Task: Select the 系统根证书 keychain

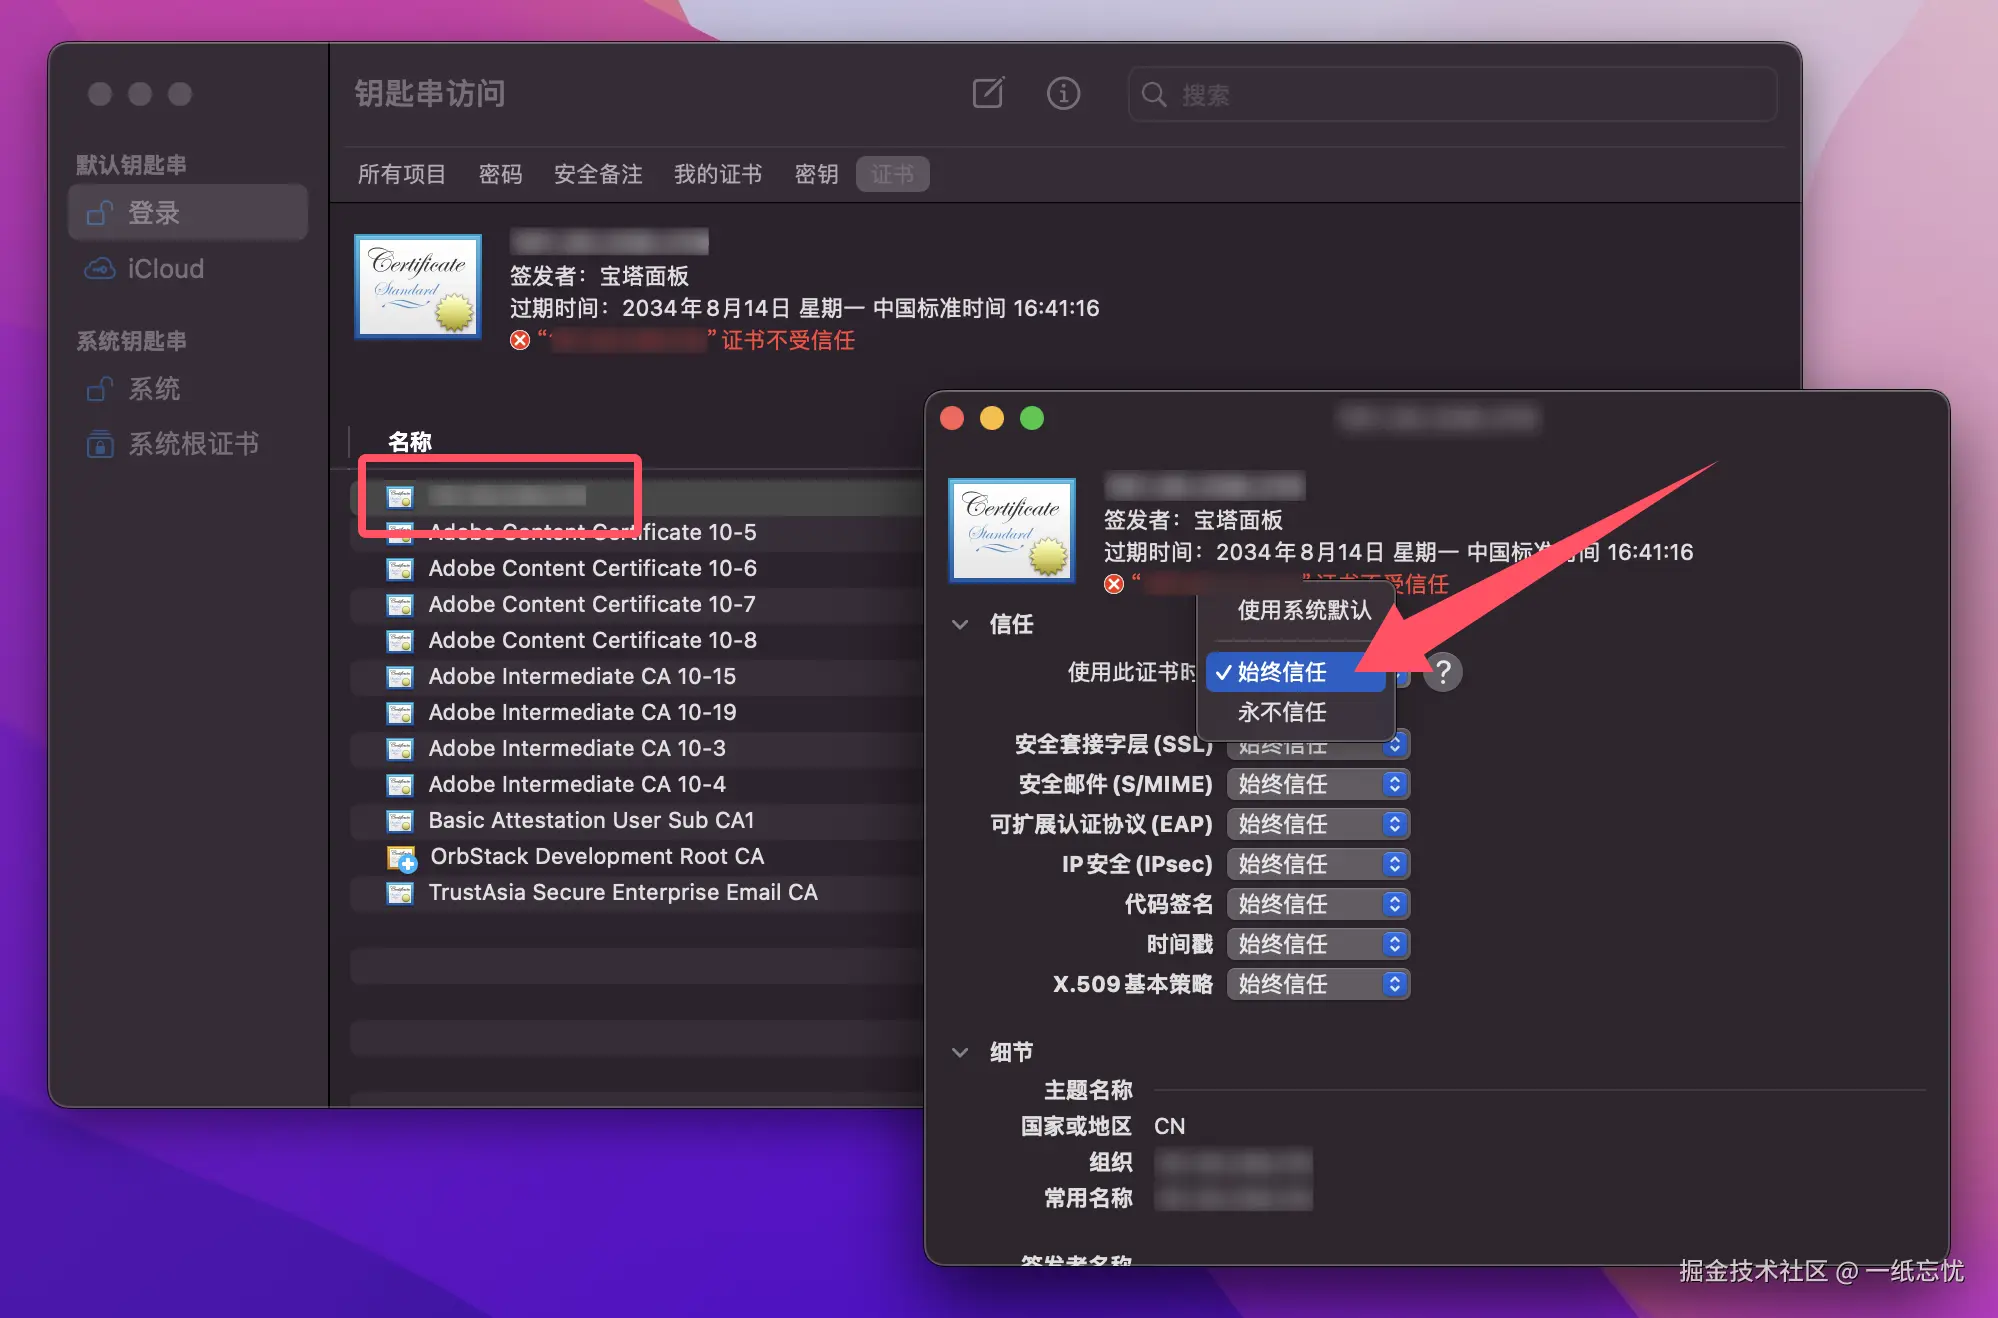Action: tap(193, 444)
